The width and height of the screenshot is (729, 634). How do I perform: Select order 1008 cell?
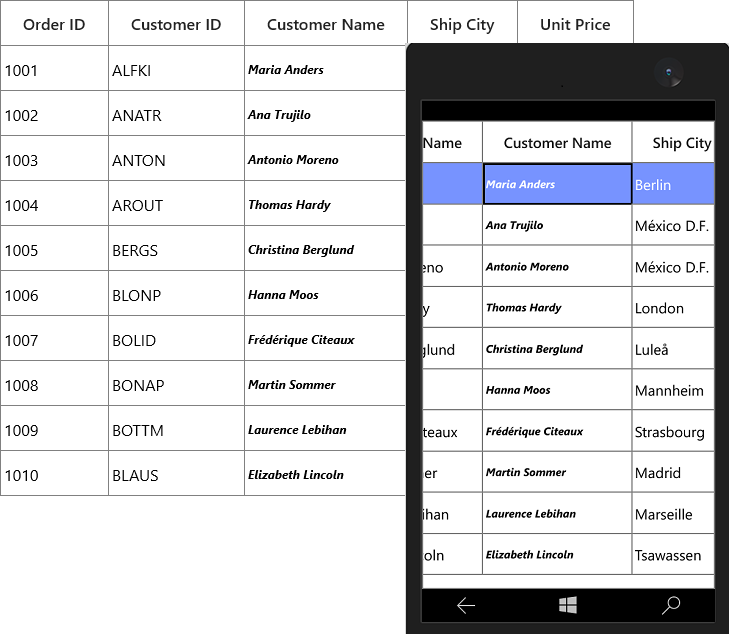point(54,384)
